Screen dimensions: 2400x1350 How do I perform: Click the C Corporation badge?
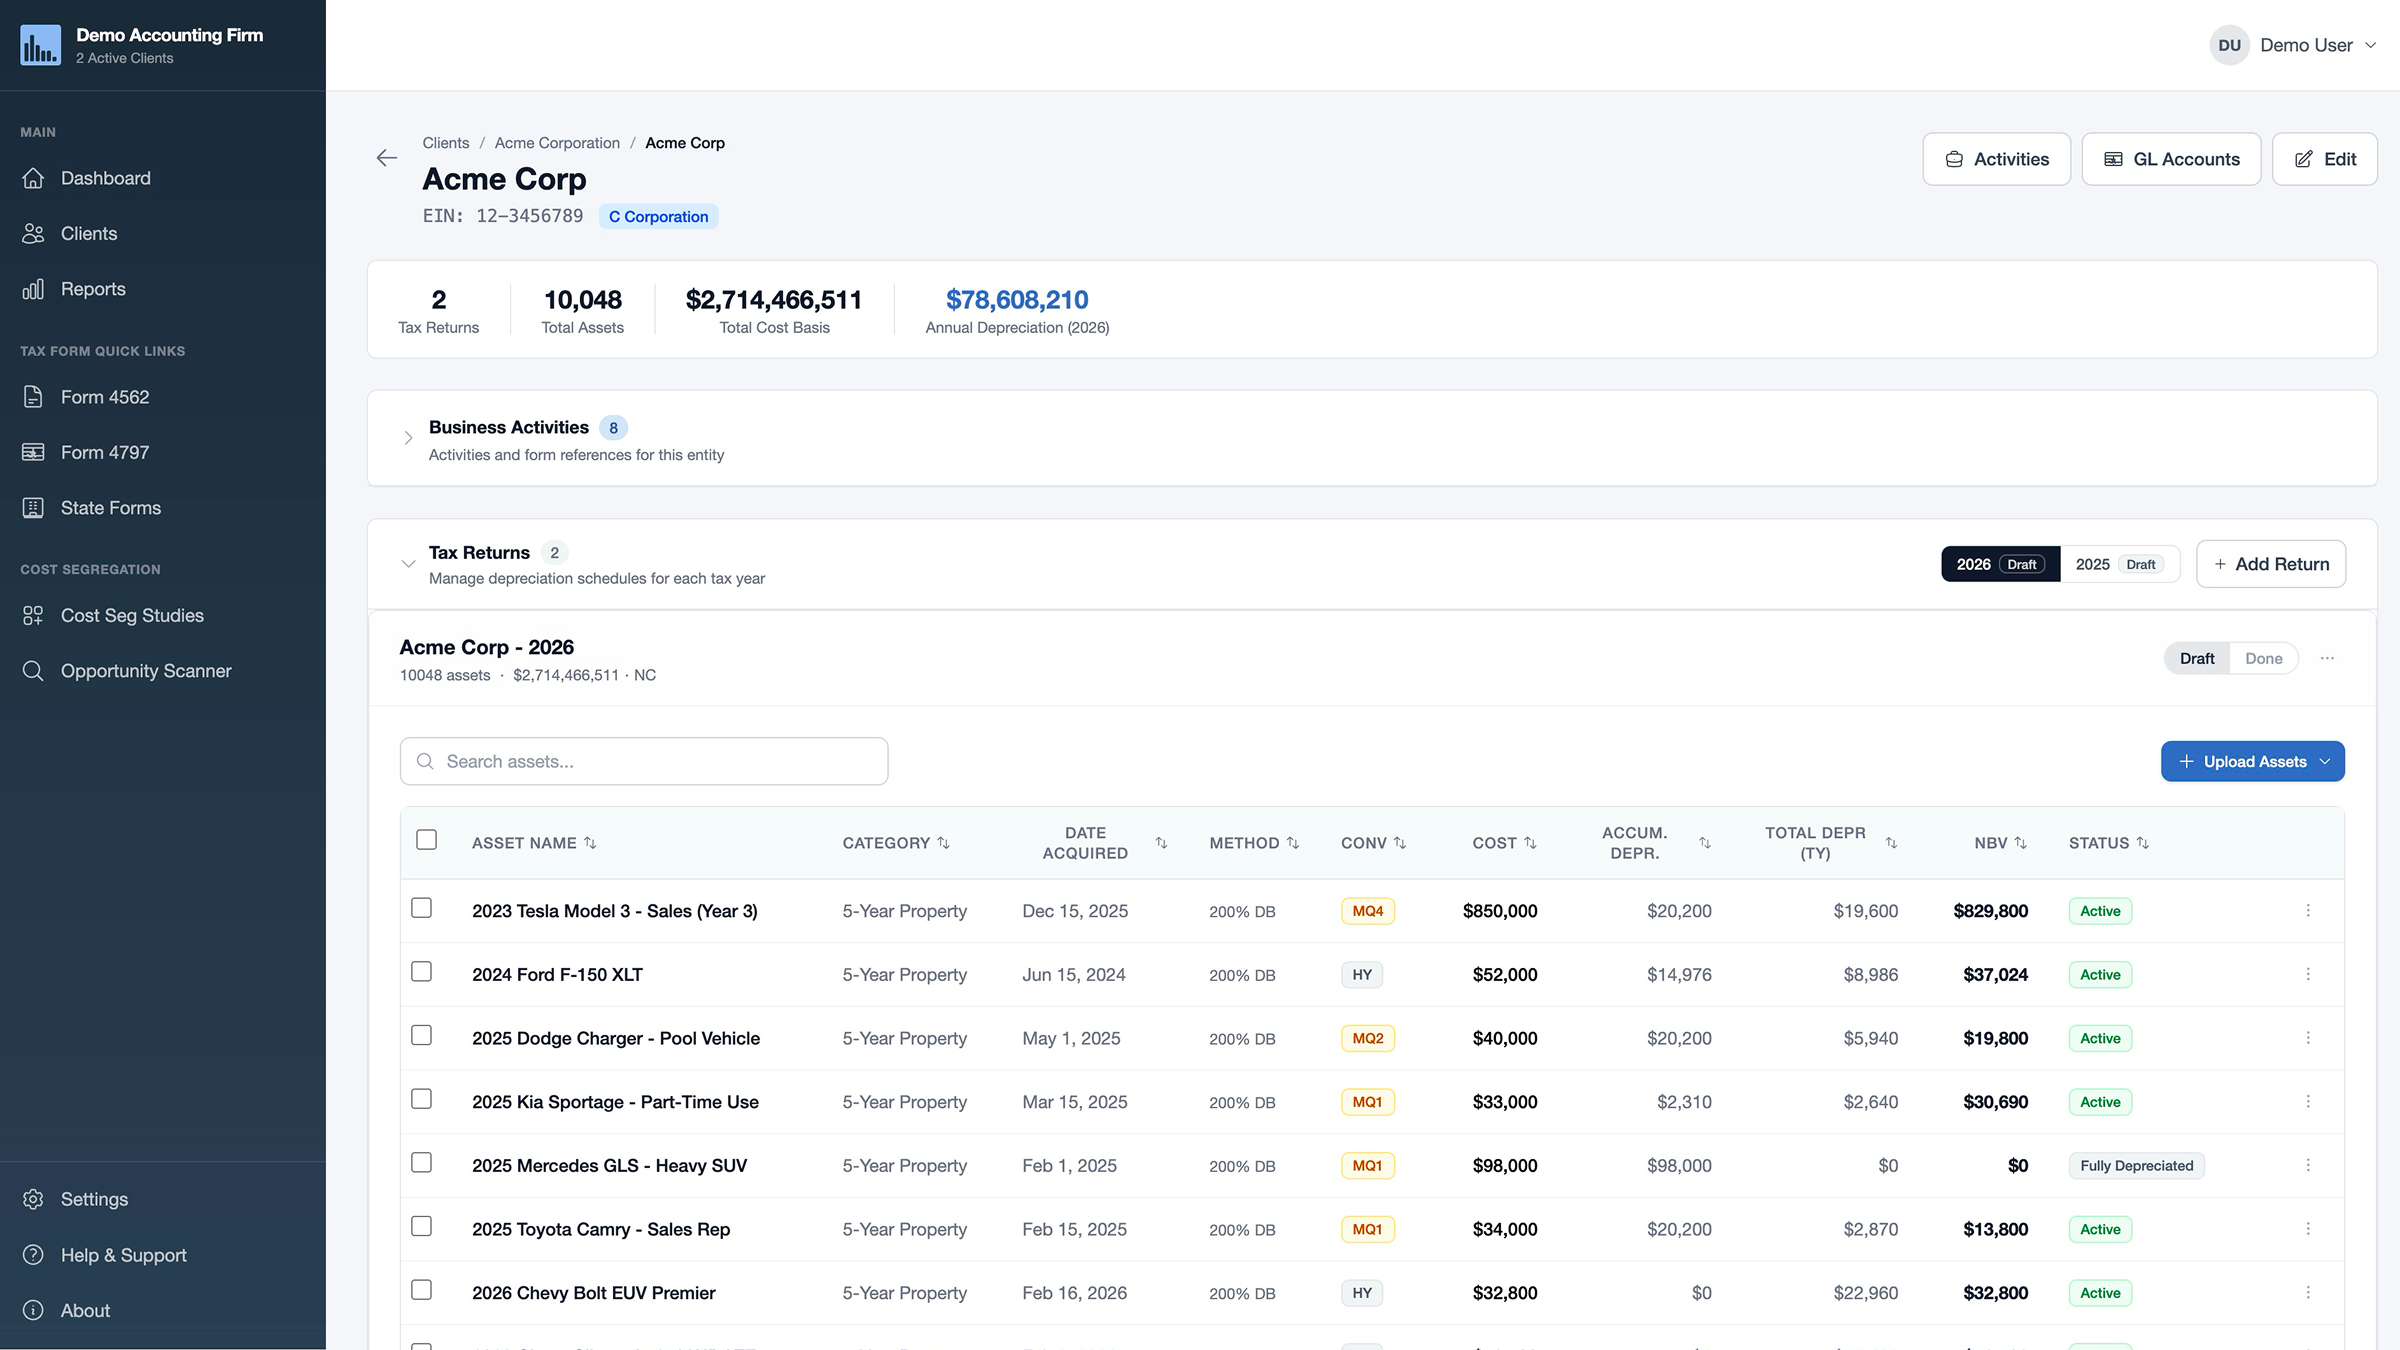(x=658, y=216)
